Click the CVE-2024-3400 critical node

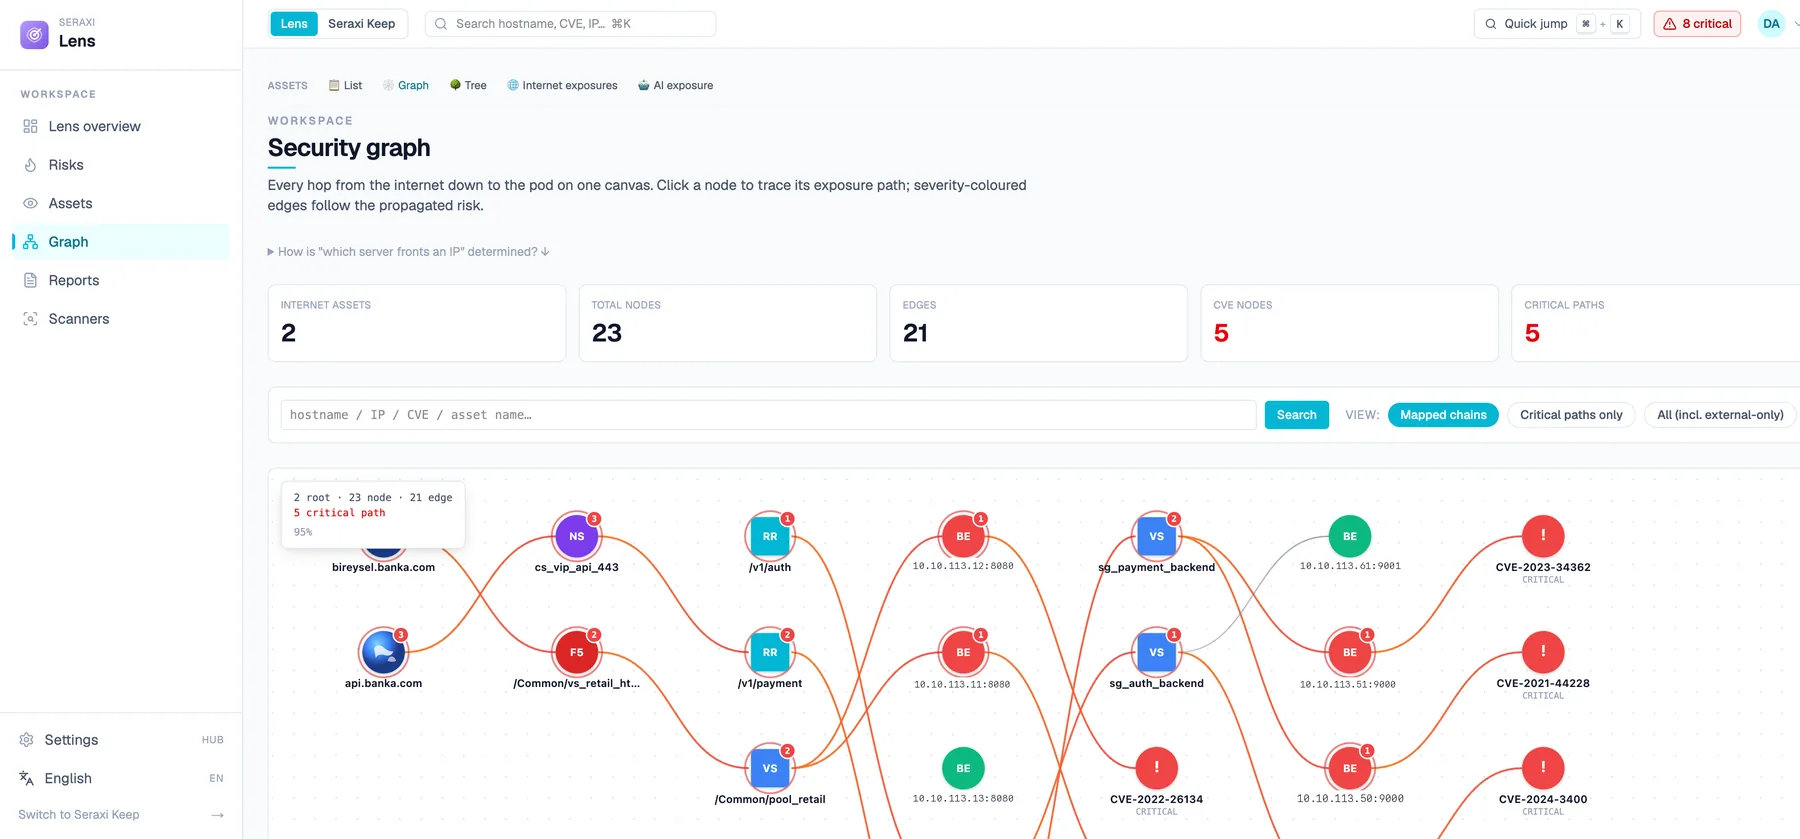point(1543,769)
